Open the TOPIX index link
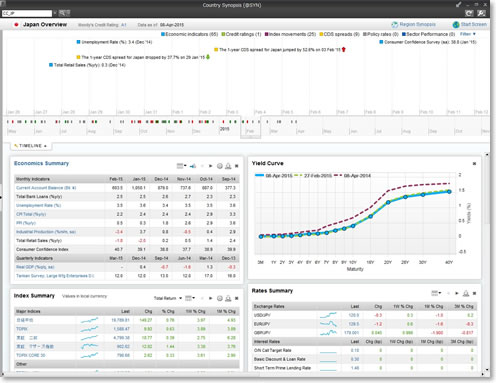 (22, 329)
